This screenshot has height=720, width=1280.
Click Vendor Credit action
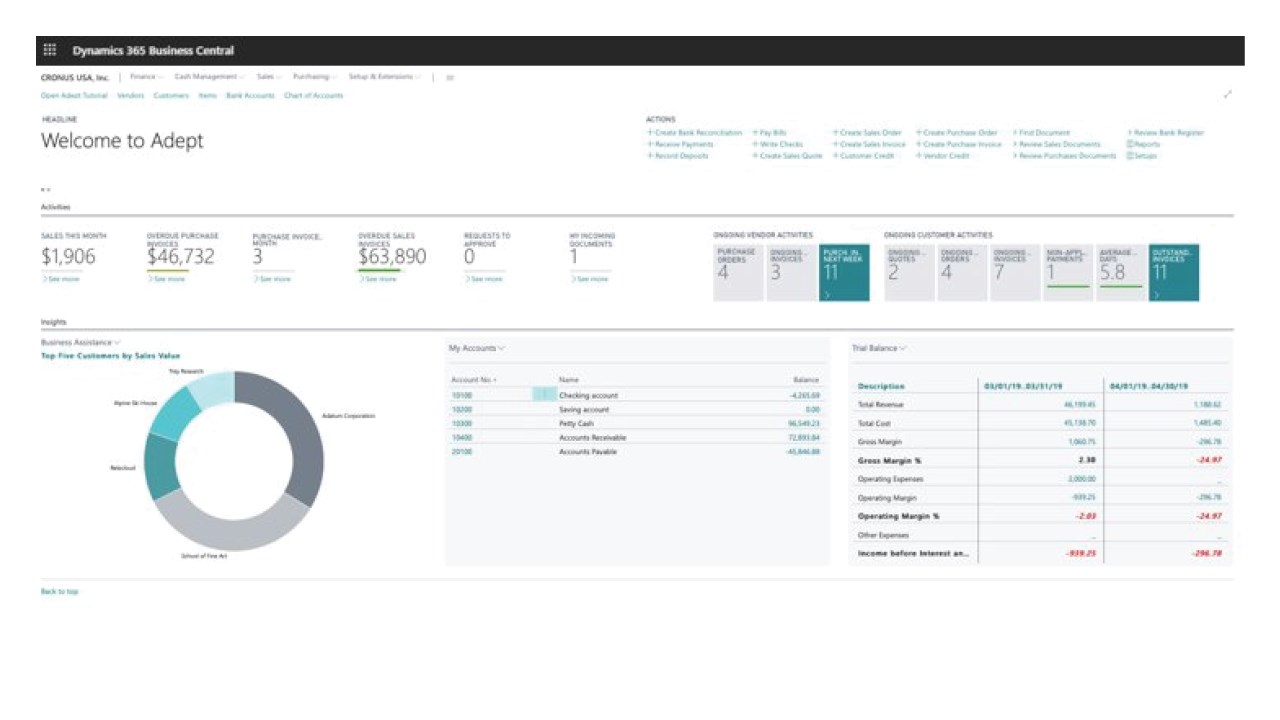click(943, 156)
